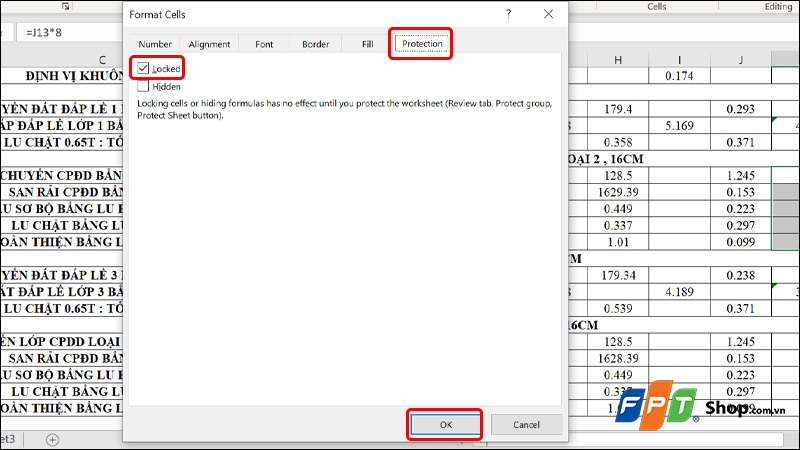Open the Font tab
The height and width of the screenshot is (450, 800).
pos(264,44)
